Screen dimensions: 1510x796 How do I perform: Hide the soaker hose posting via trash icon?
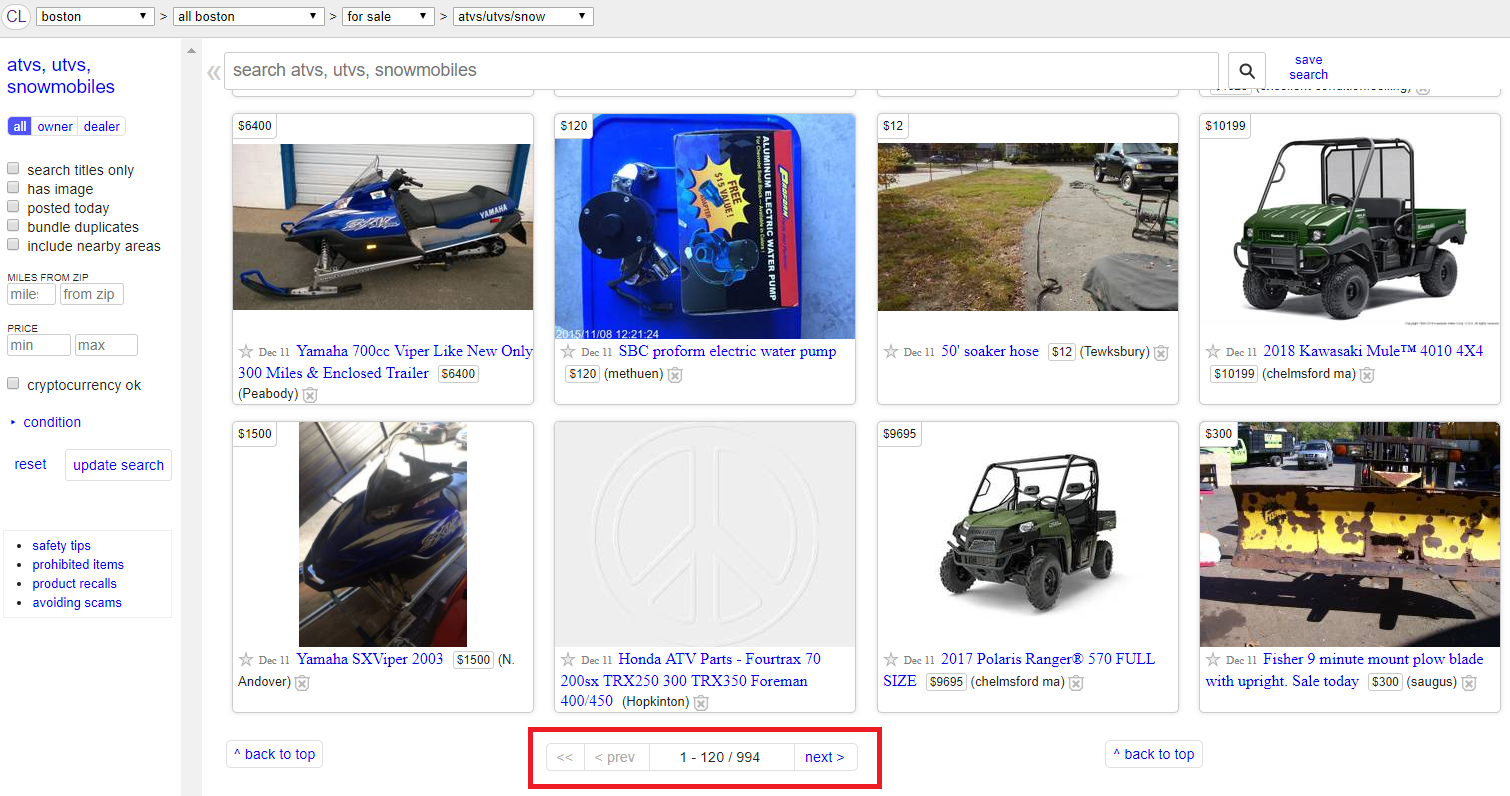pyautogui.click(x=1161, y=353)
